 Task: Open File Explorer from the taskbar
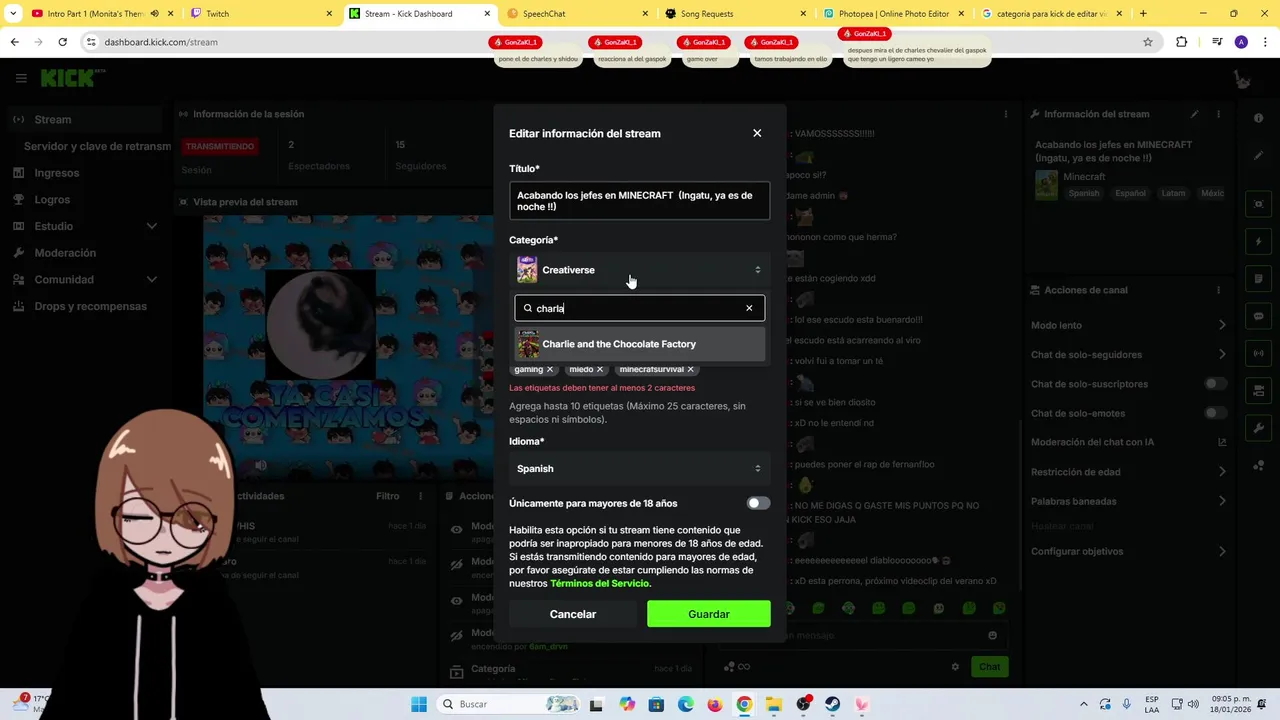773,704
